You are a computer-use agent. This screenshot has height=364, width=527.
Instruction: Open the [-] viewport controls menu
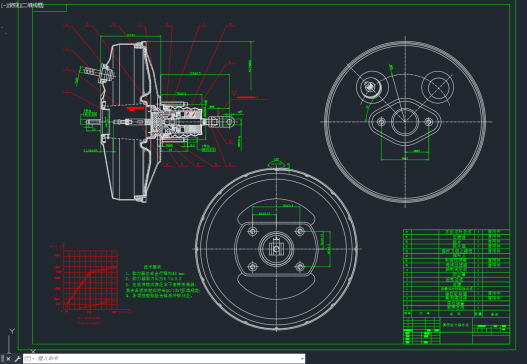point(4,5)
